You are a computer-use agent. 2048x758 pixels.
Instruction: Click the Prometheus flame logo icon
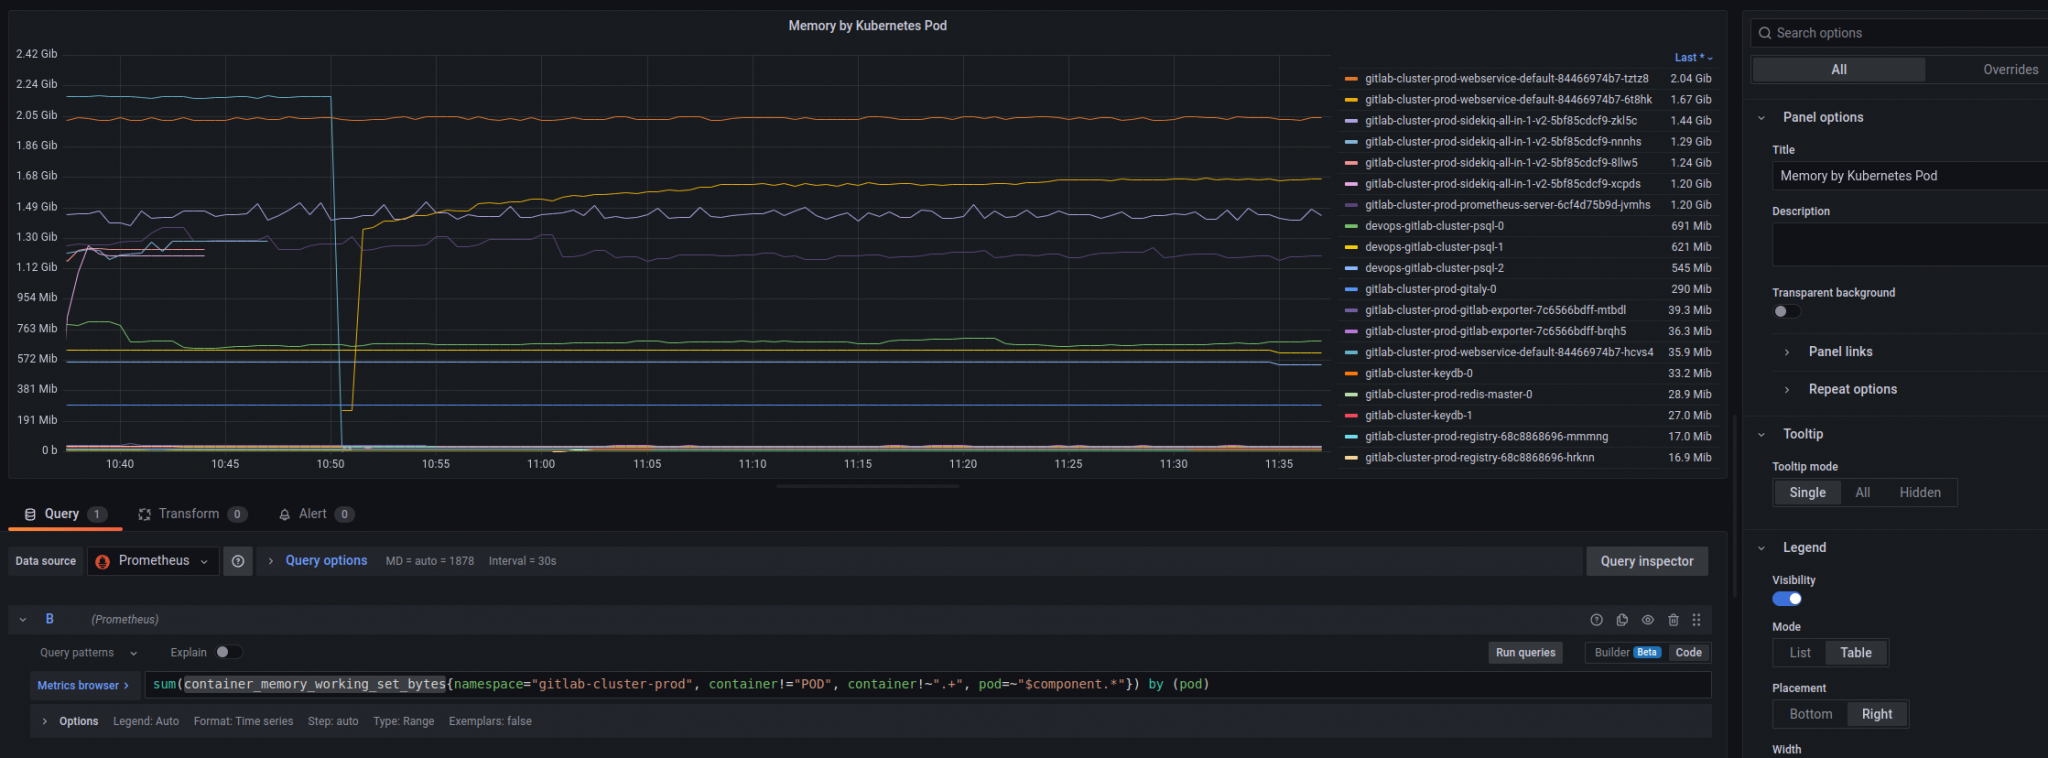click(102, 562)
